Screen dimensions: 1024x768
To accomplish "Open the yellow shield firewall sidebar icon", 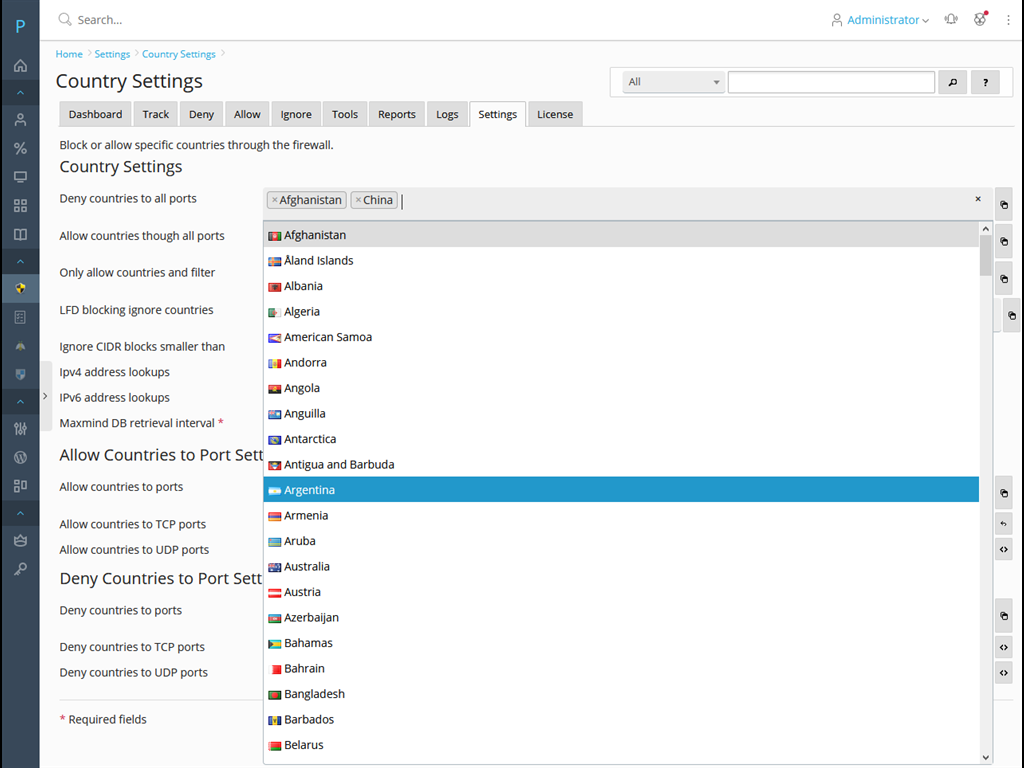I will click(x=20, y=289).
